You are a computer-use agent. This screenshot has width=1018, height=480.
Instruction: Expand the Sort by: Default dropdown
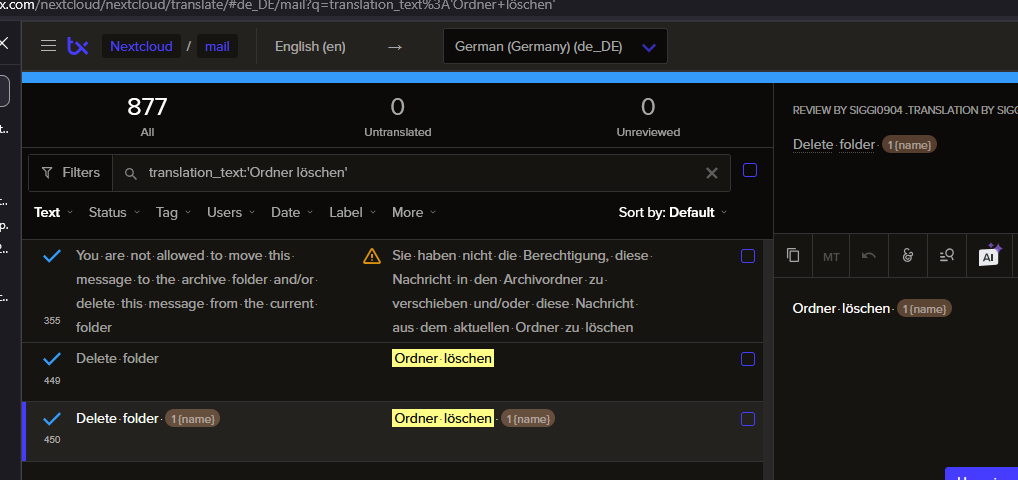(672, 212)
